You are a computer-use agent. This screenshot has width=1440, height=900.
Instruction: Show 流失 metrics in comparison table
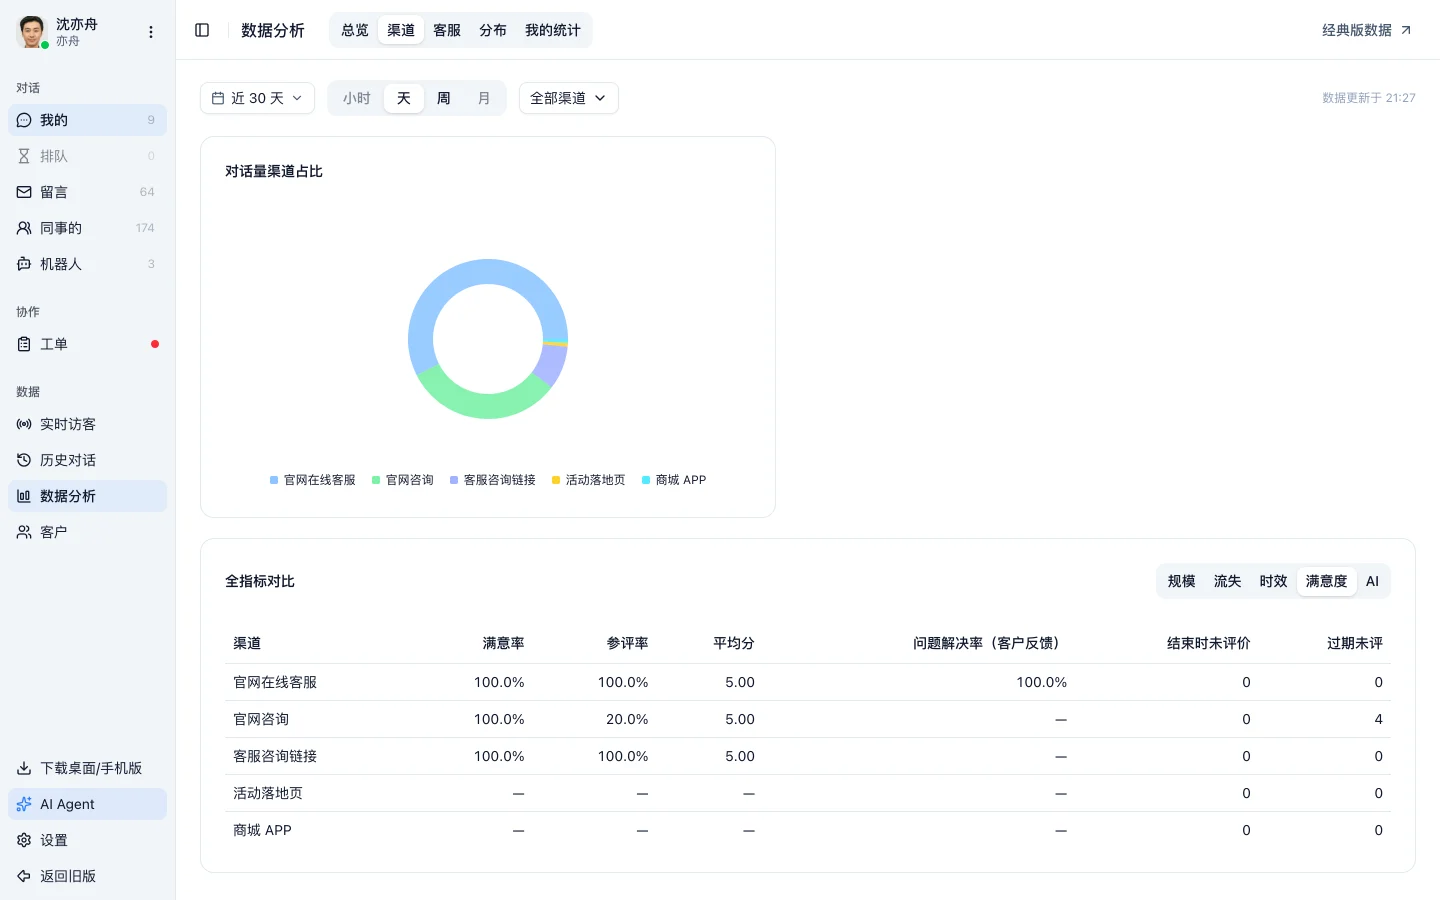1228,581
